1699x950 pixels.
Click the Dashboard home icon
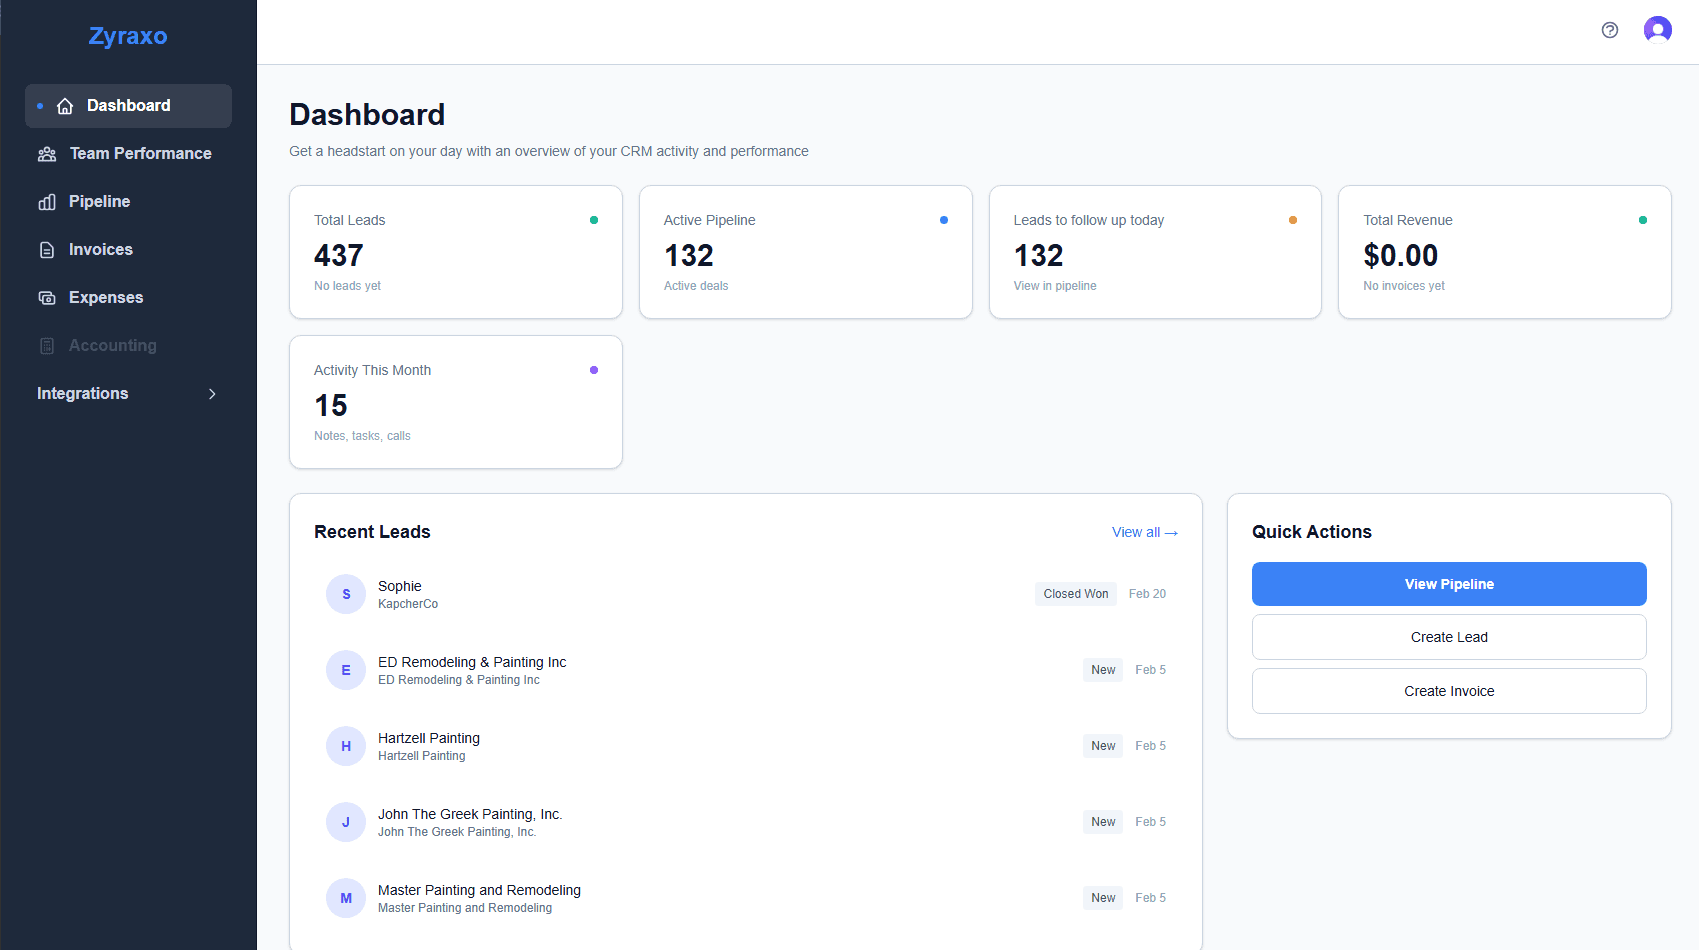click(x=65, y=106)
